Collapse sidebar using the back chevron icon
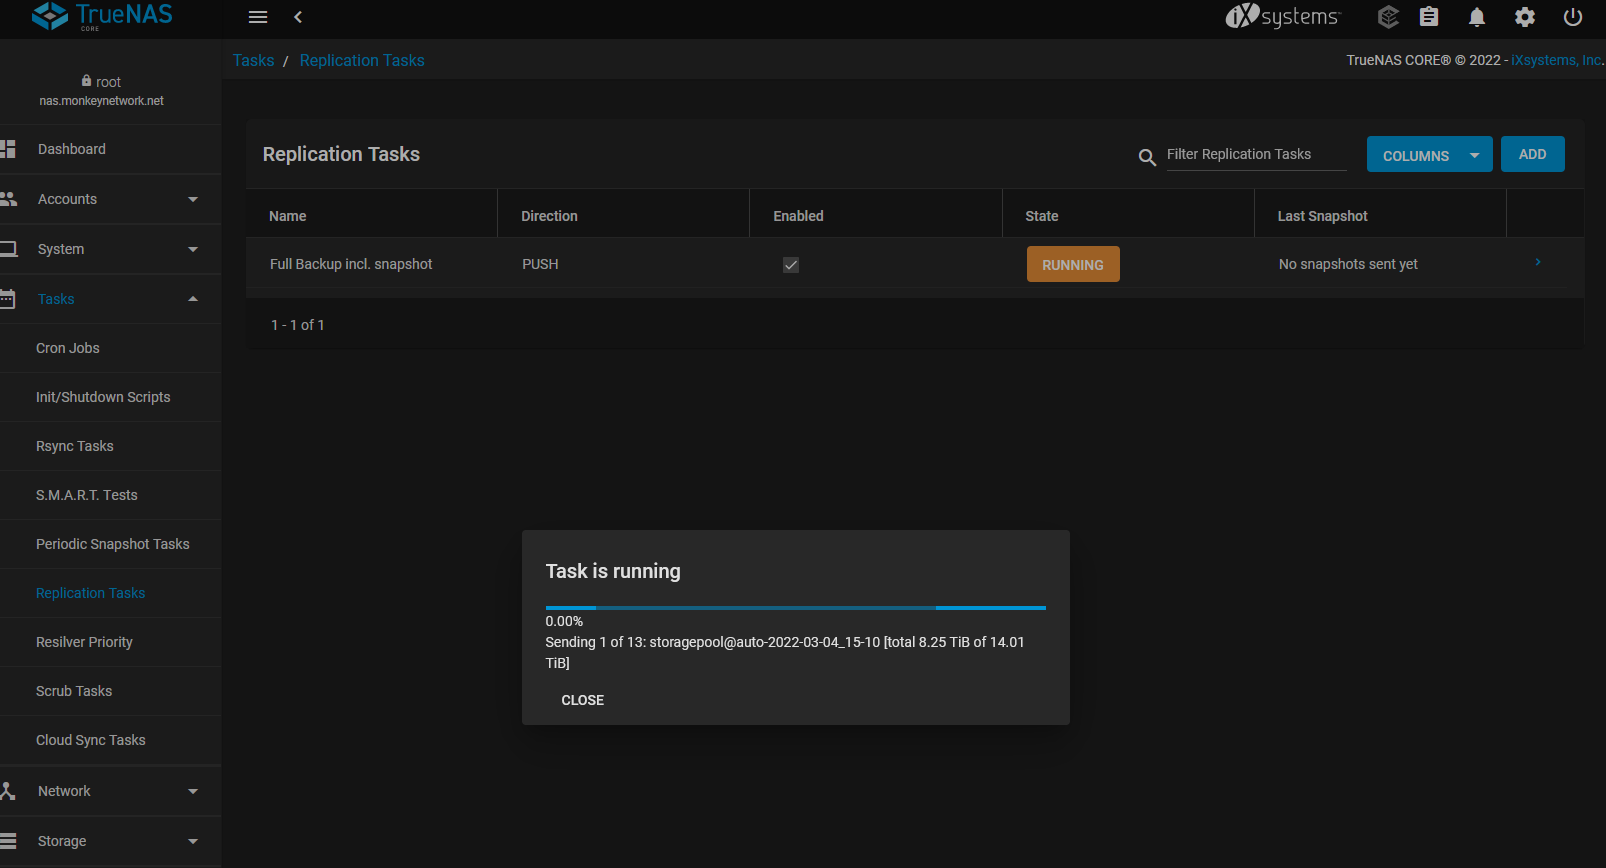The image size is (1606, 868). coord(298,17)
